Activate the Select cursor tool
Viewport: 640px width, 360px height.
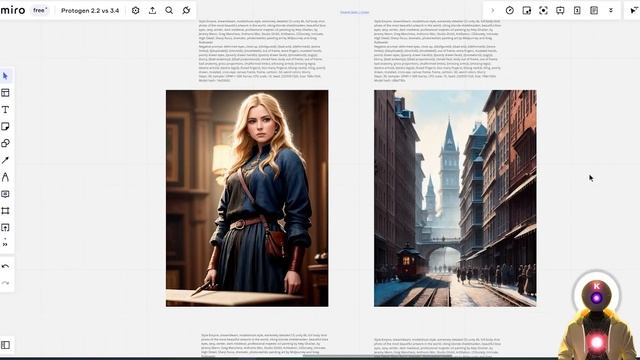coord(5,76)
